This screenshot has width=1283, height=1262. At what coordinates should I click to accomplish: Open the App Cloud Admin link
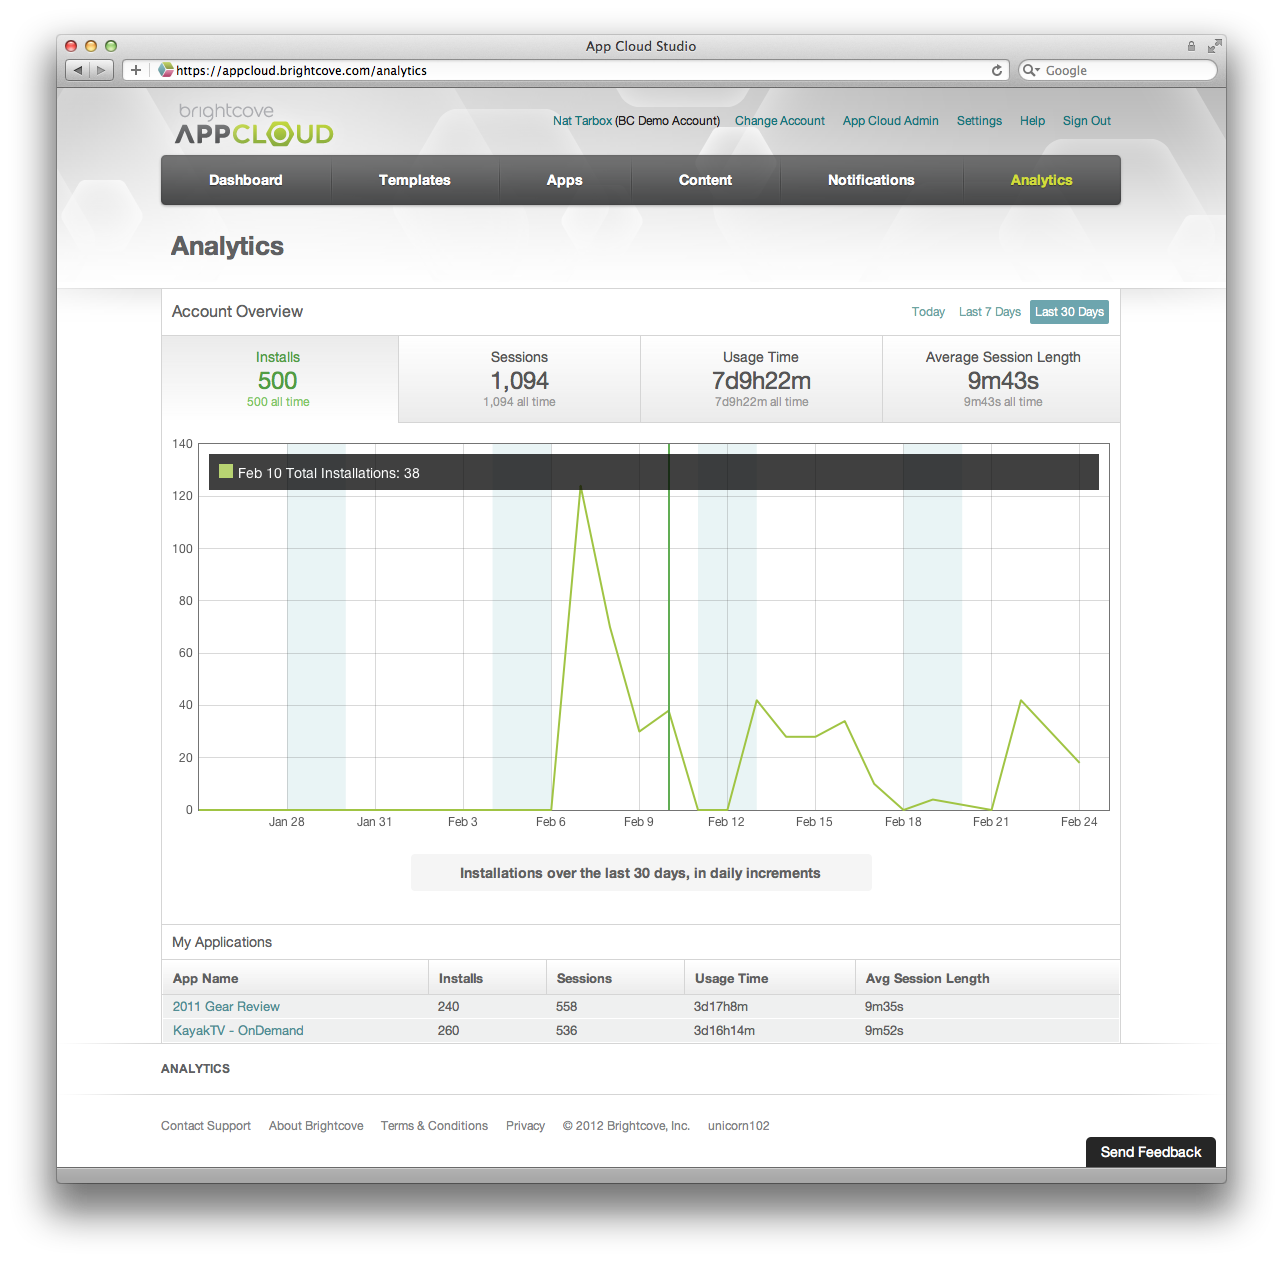click(x=891, y=121)
